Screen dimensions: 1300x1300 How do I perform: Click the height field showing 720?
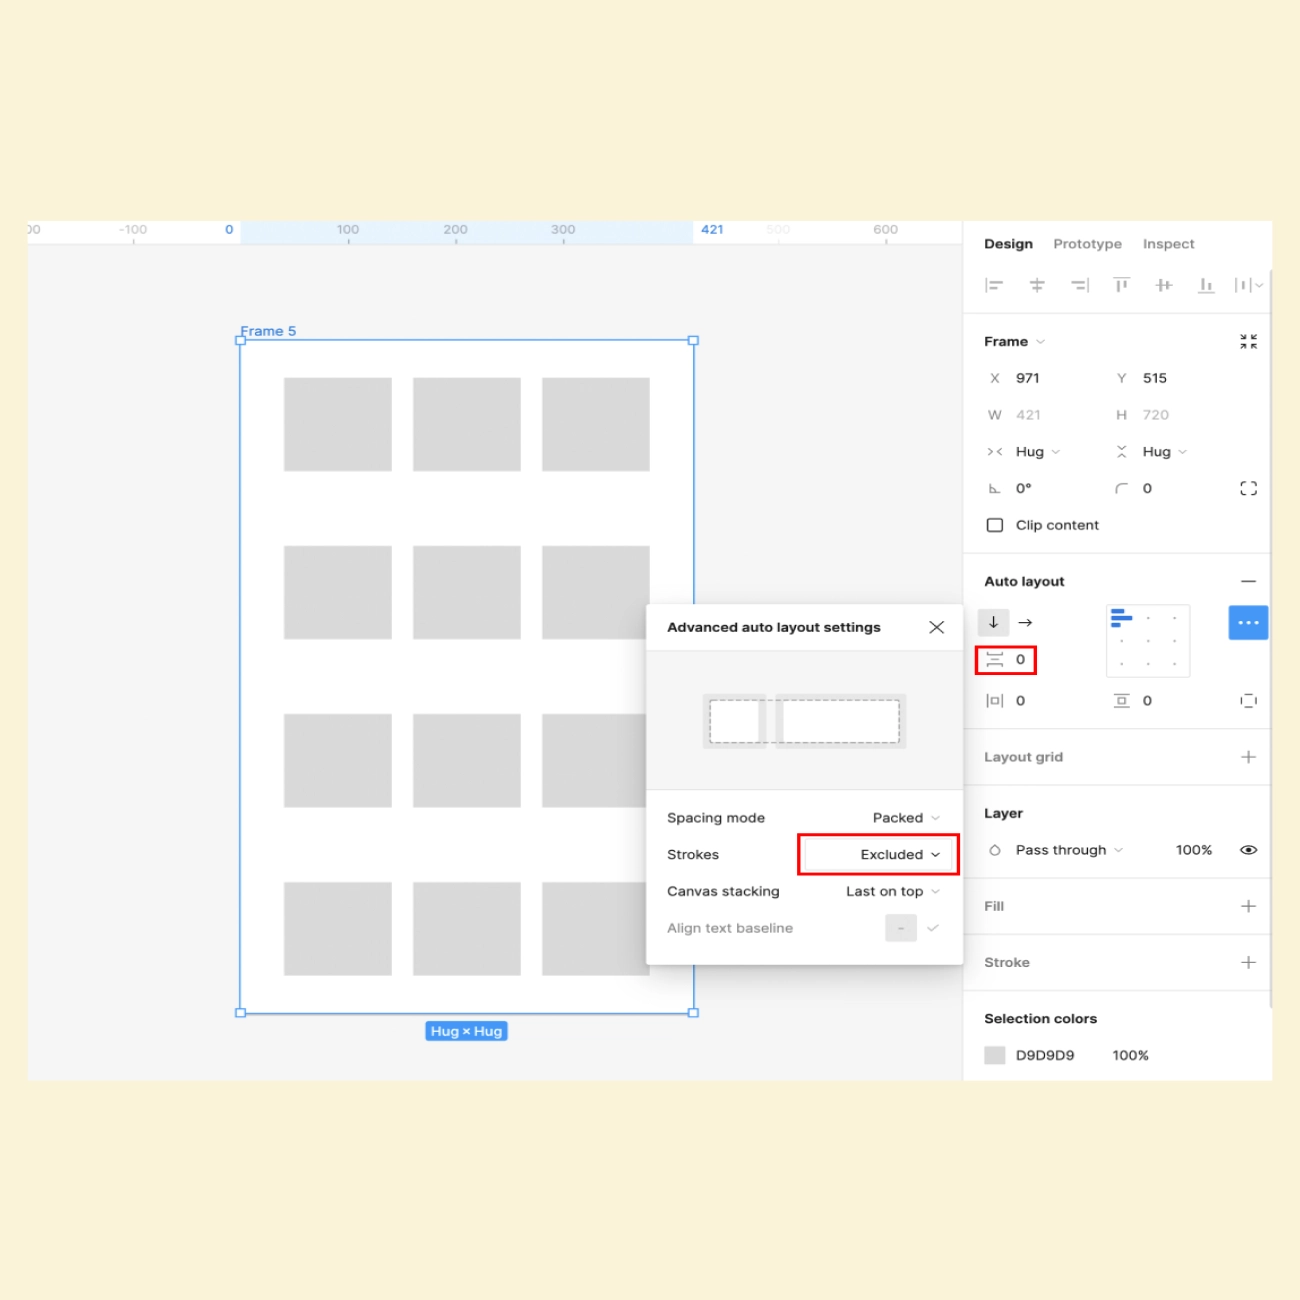(1156, 415)
